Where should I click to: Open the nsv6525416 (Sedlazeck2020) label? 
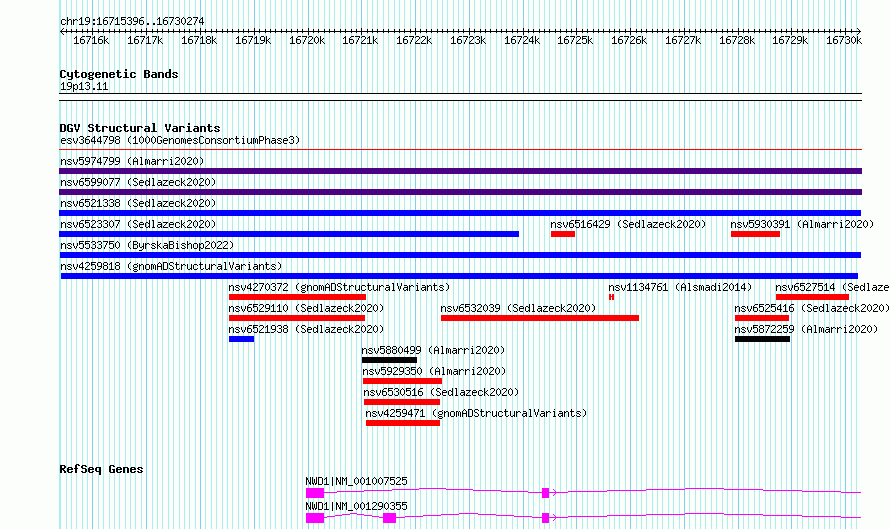[x=812, y=308]
